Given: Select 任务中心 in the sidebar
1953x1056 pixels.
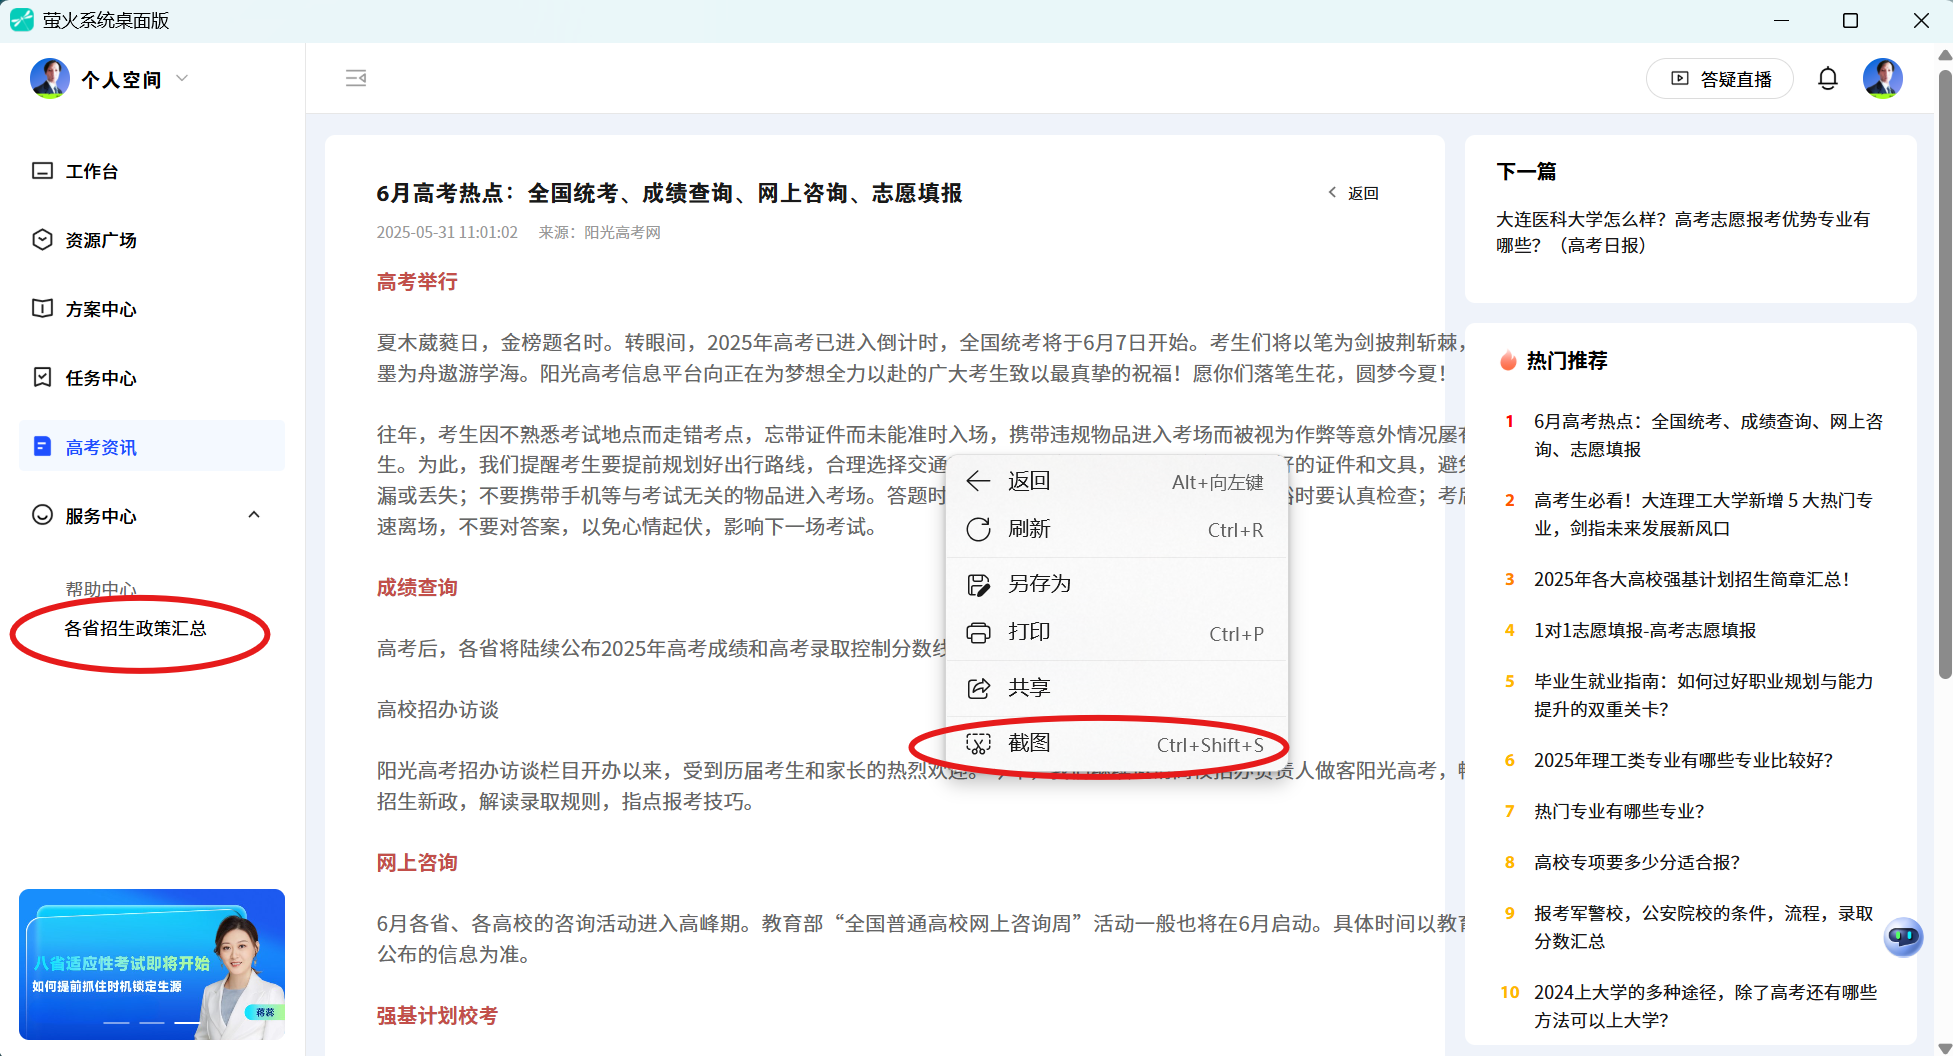Looking at the screenshot, I should (x=100, y=378).
